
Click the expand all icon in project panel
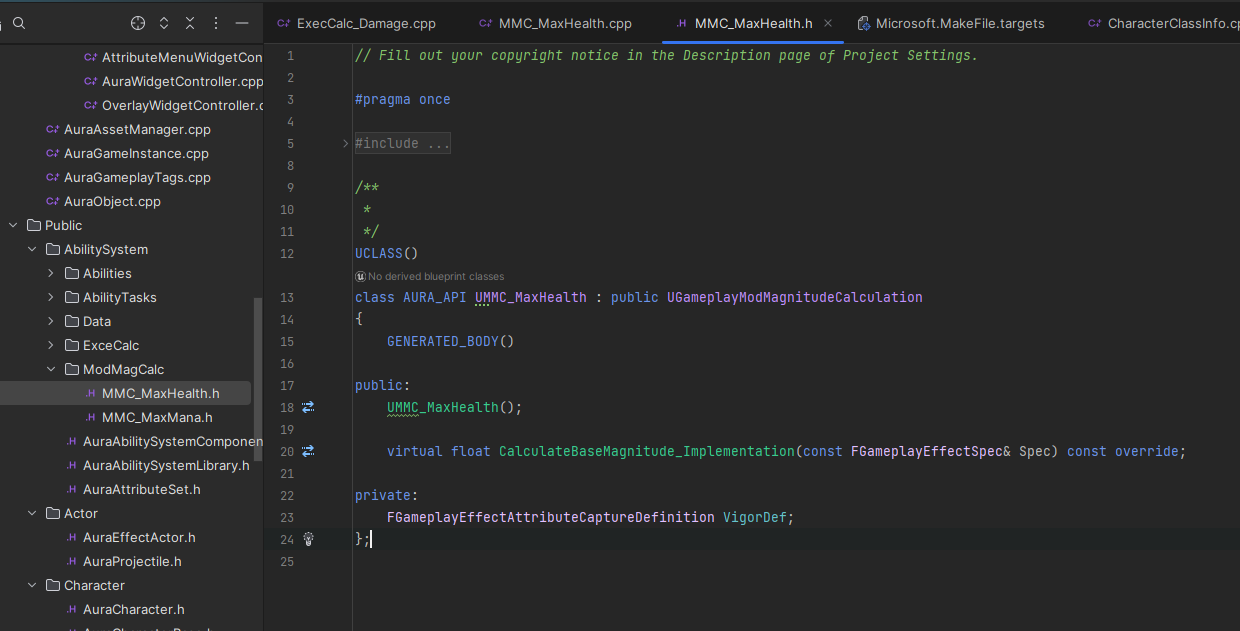point(164,23)
